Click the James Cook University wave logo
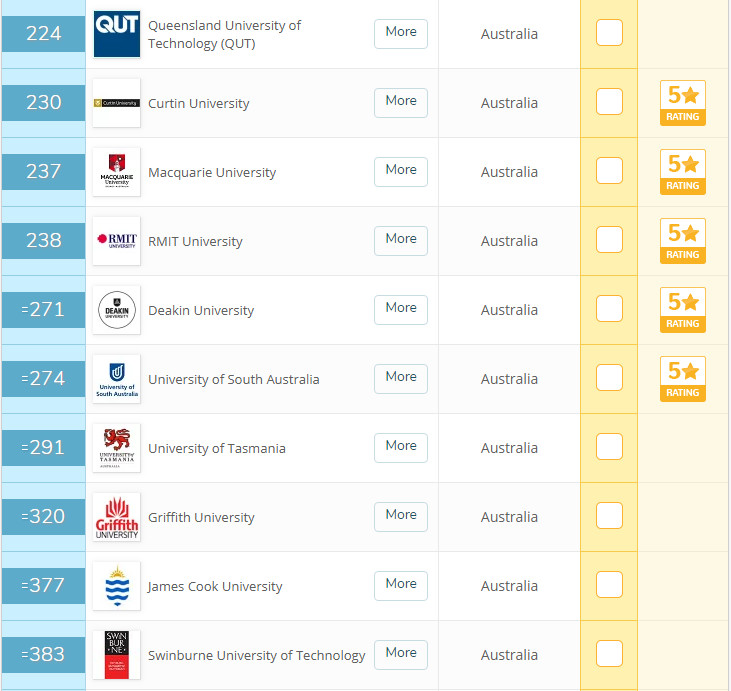 (x=117, y=586)
